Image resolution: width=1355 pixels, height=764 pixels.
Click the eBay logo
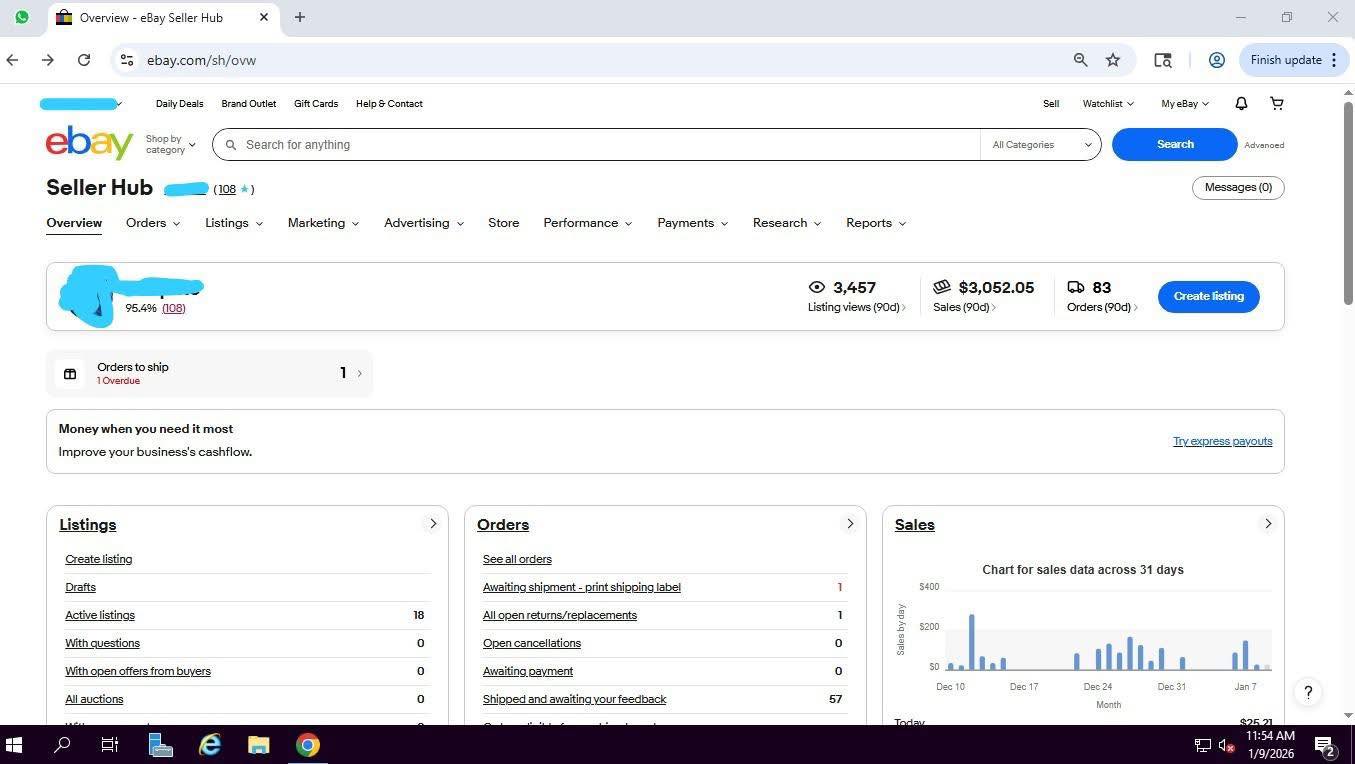tap(88, 142)
